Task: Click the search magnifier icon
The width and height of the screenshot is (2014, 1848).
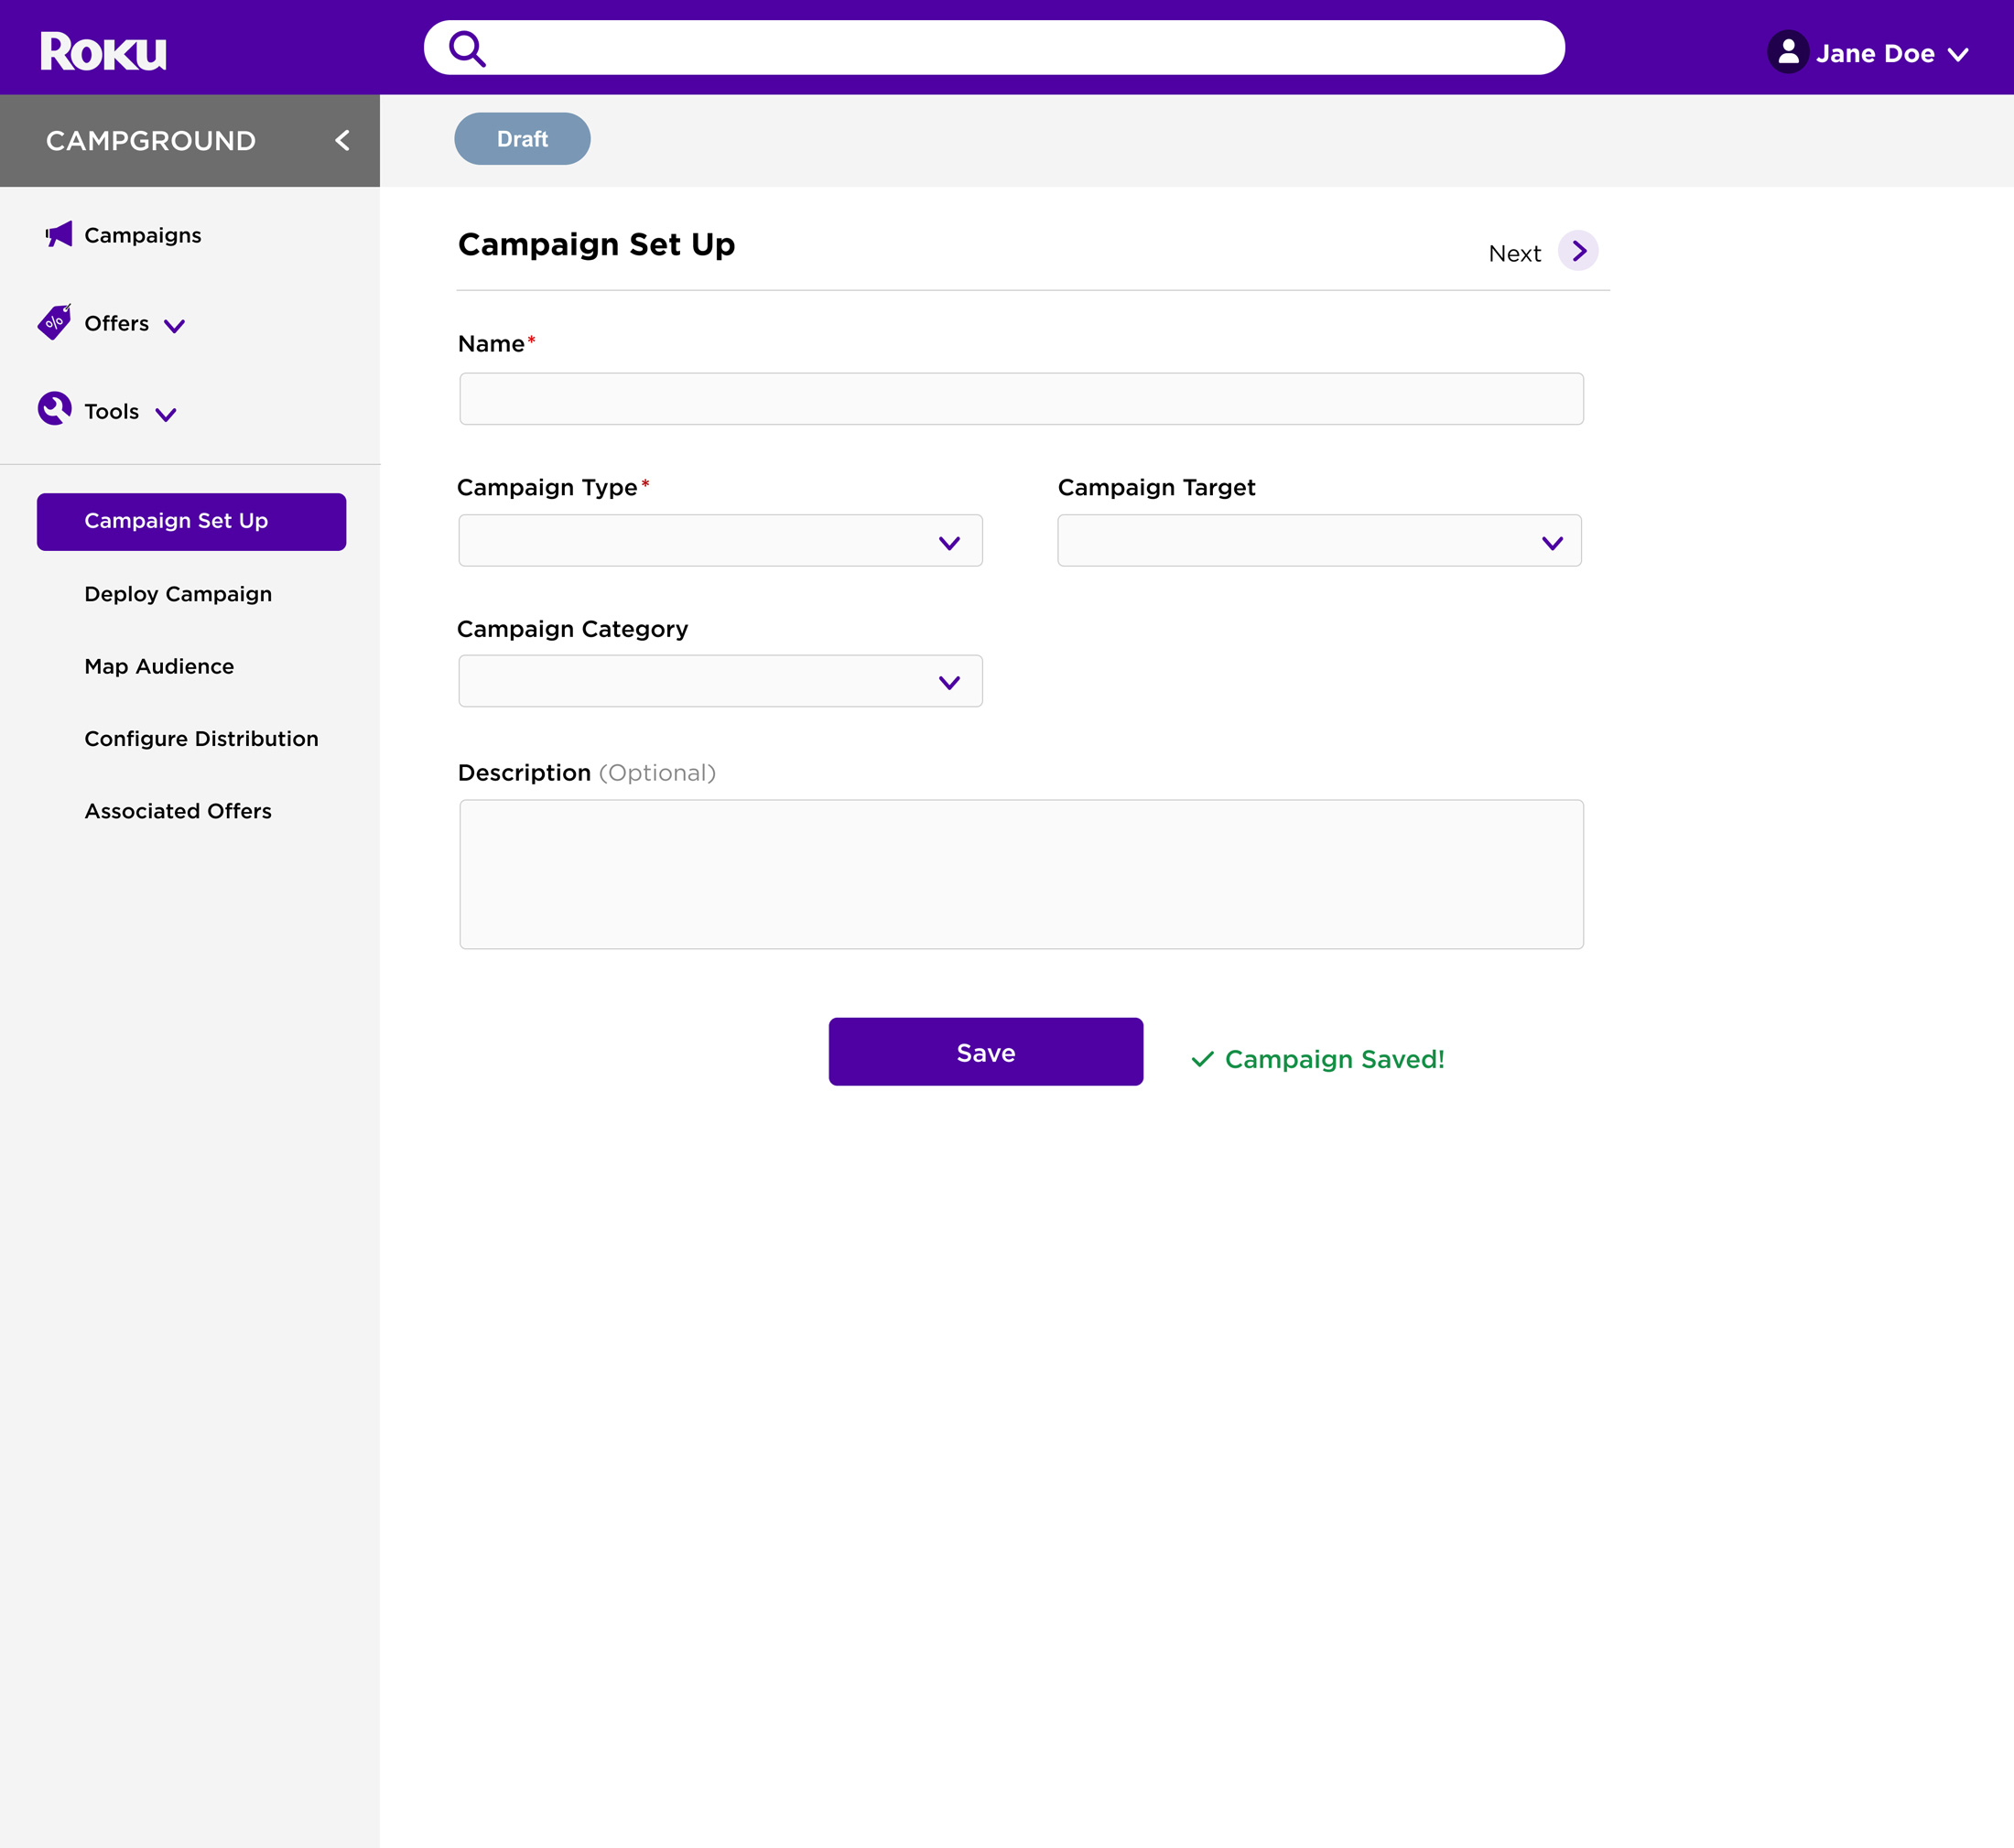Action: pos(467,48)
